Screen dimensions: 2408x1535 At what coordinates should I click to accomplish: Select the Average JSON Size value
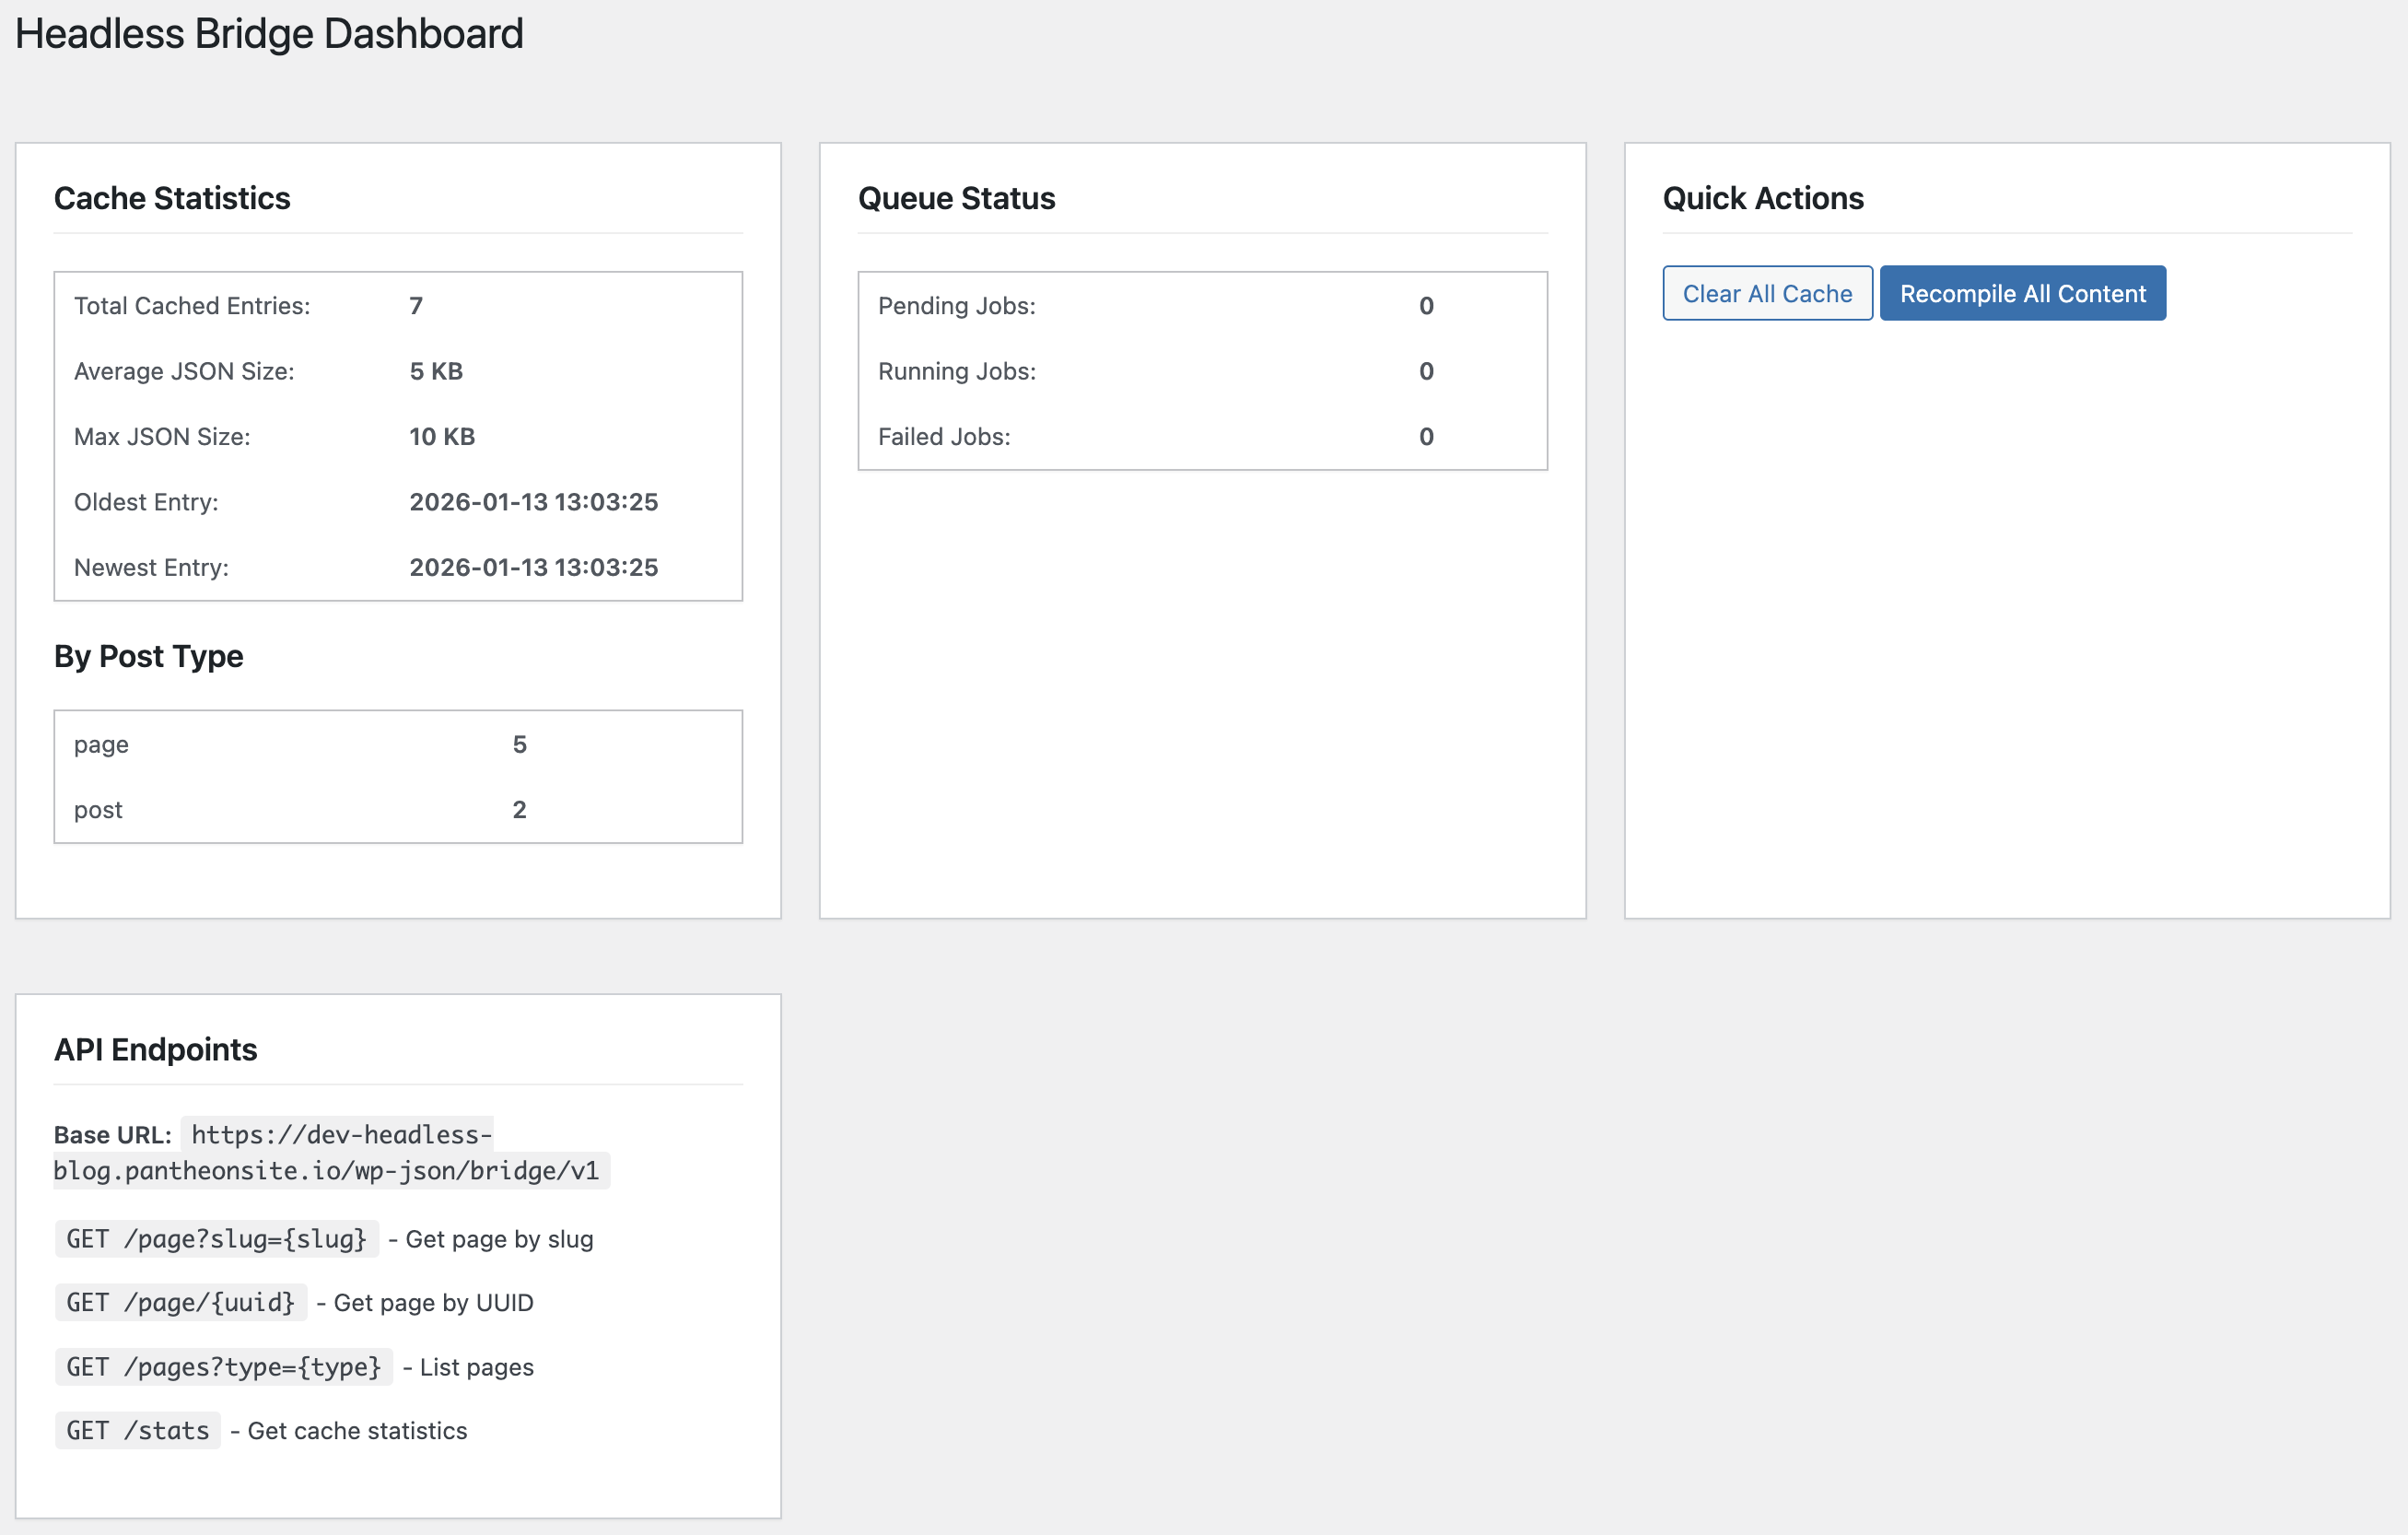[x=436, y=370]
